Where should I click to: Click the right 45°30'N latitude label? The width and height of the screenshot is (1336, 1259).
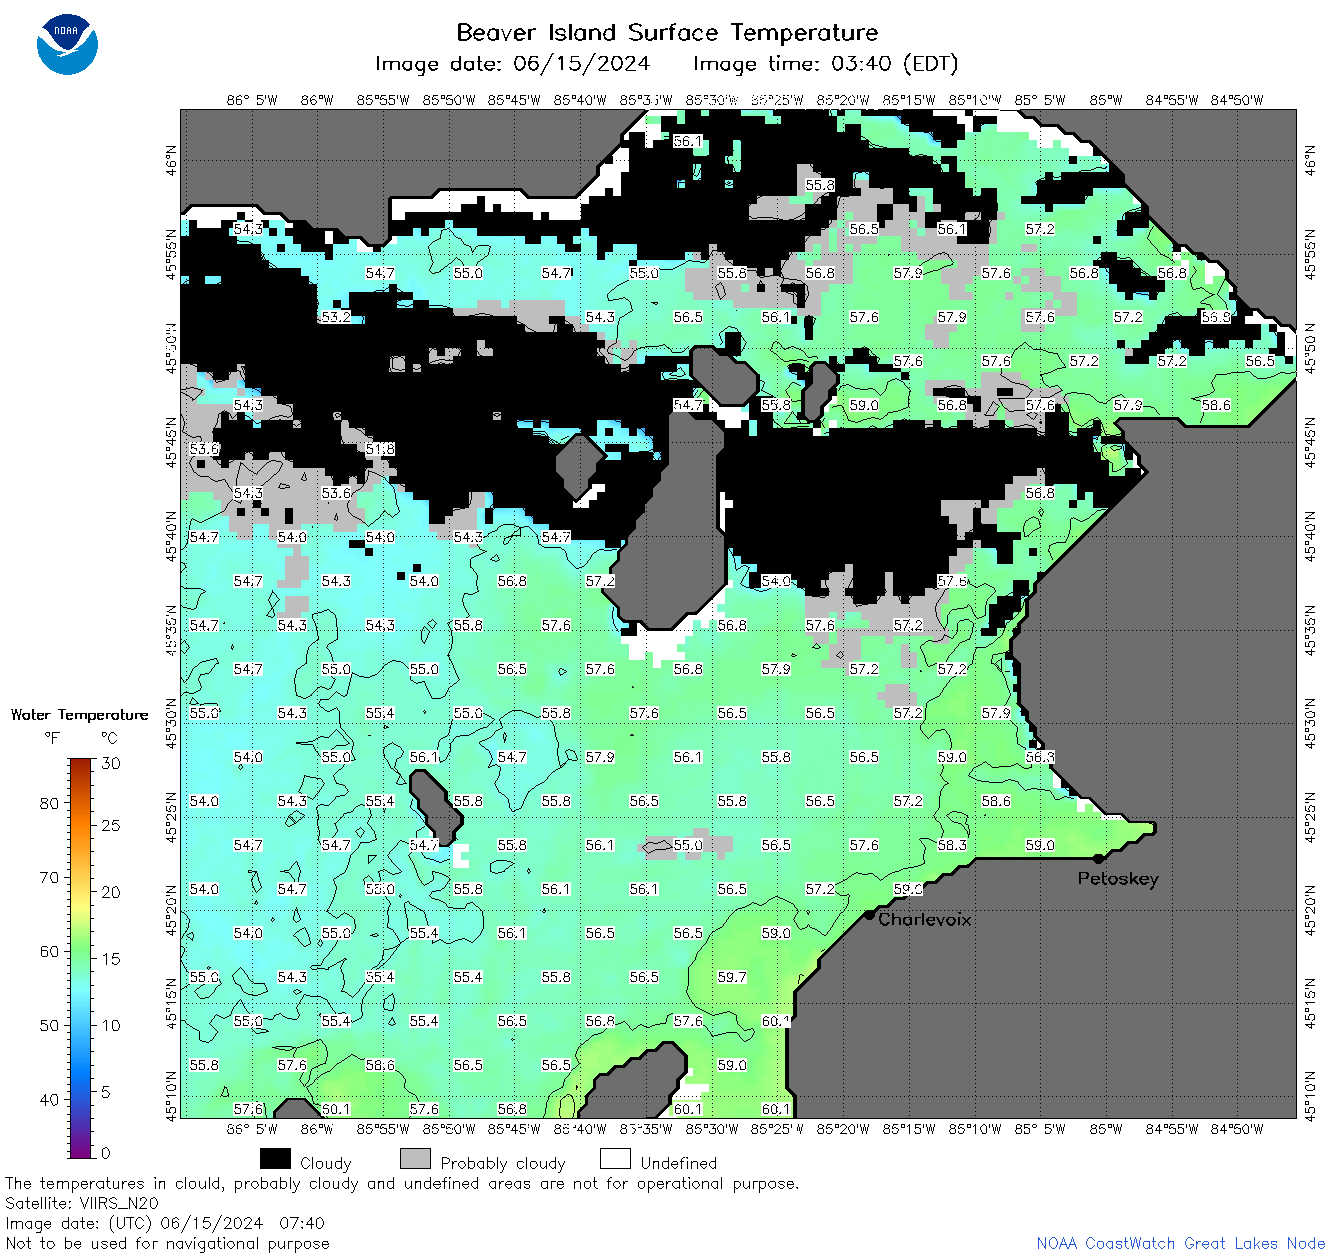click(x=1311, y=723)
